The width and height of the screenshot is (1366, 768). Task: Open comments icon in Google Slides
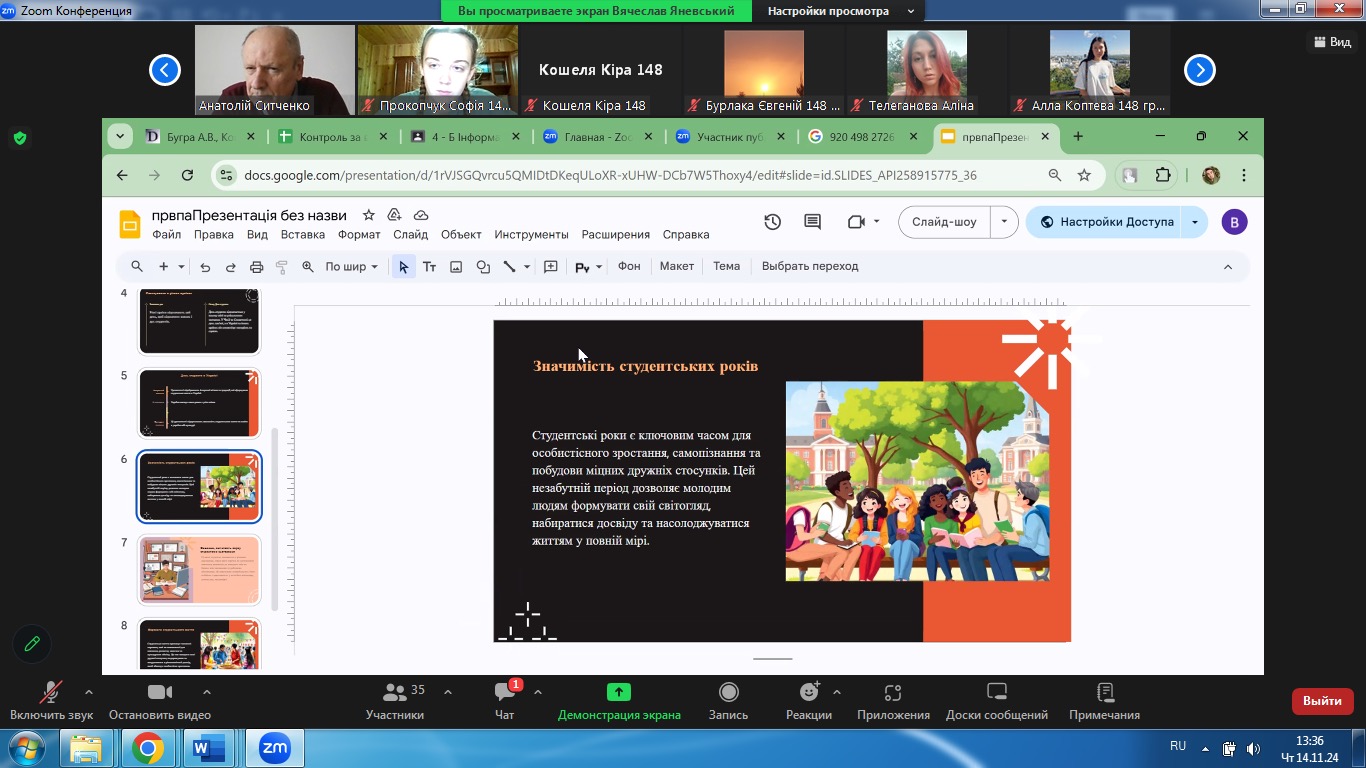click(812, 222)
